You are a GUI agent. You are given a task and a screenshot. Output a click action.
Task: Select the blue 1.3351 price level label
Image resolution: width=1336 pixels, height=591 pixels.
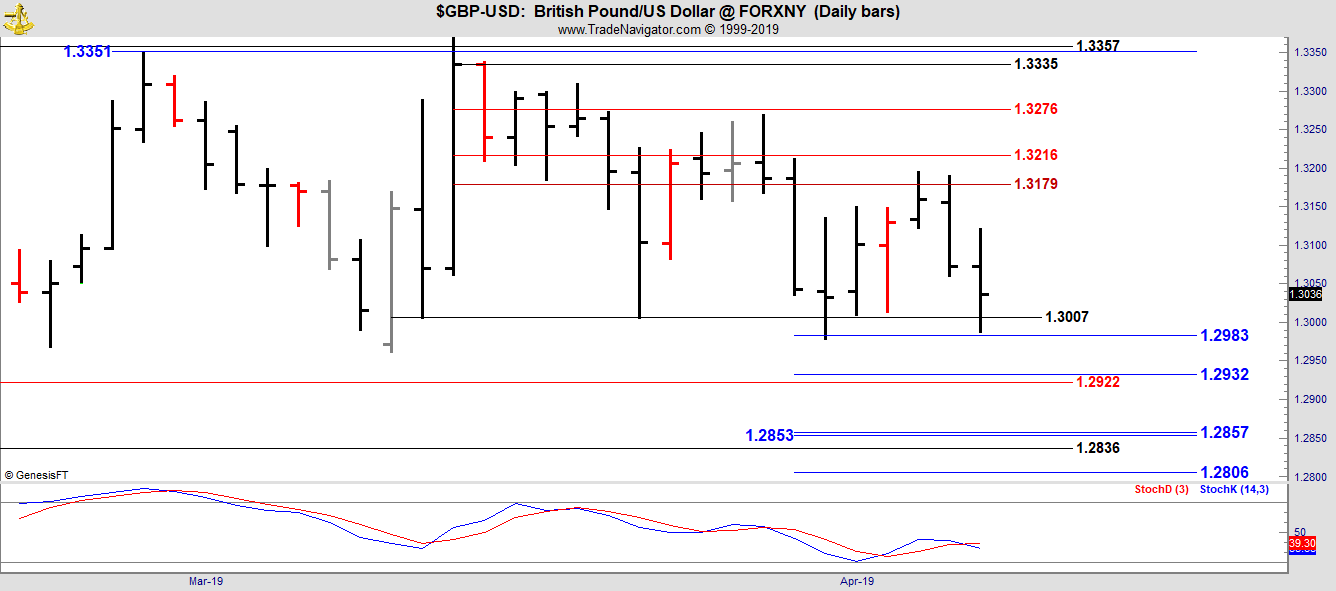(x=87, y=51)
